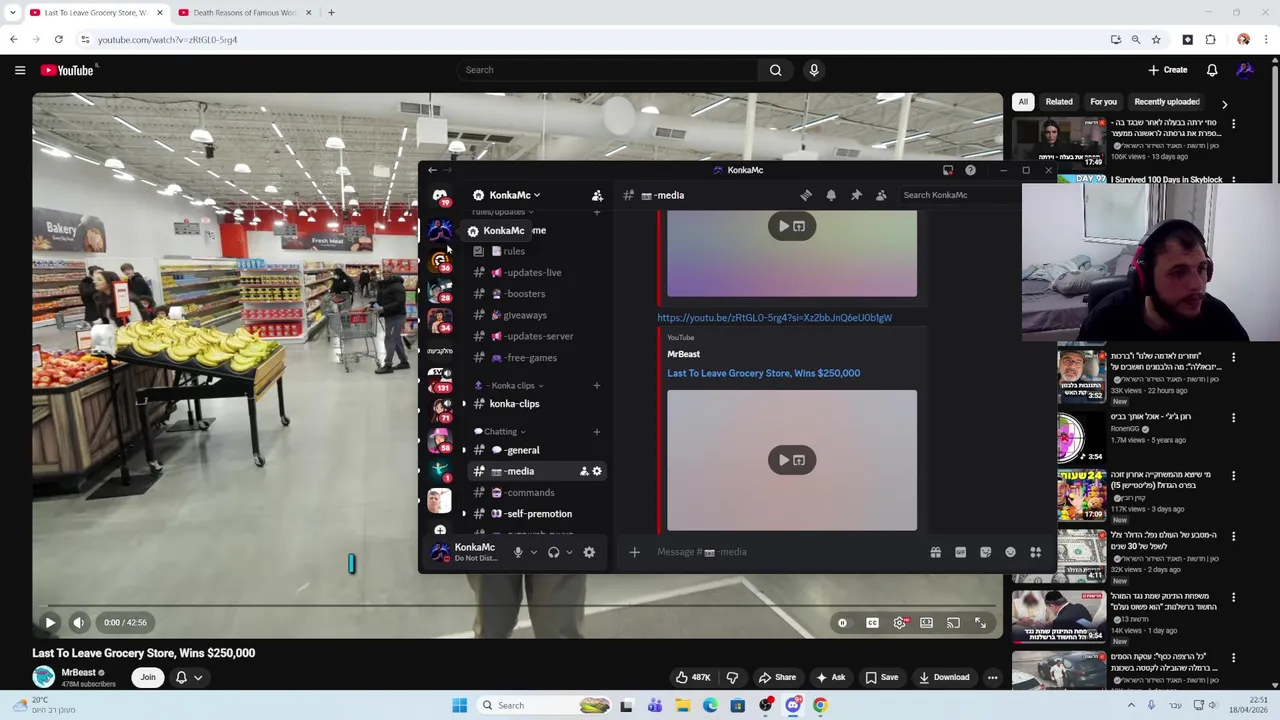
Task: Collapse the Chatting category
Action: [x=500, y=432]
